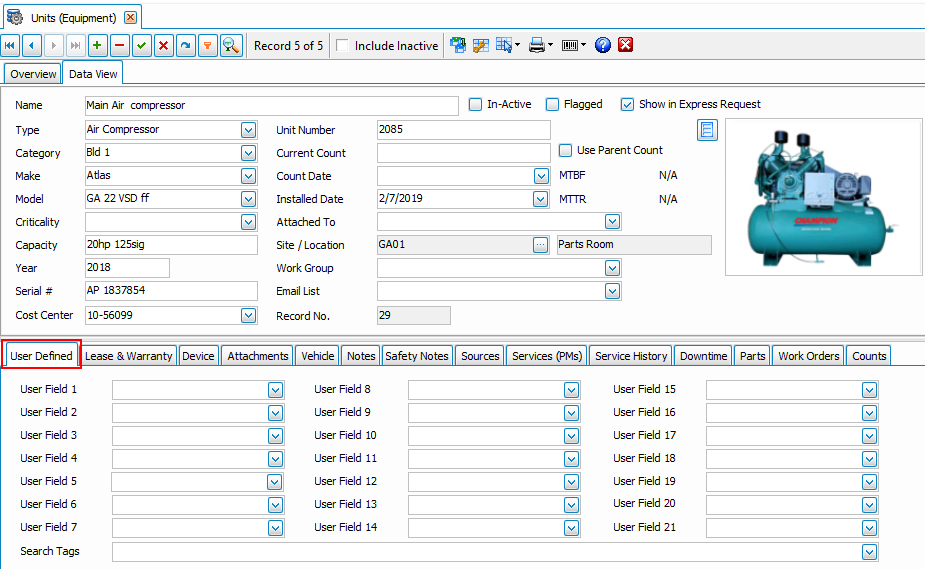Expand the User Field 1 dropdown
This screenshot has width=931, height=575.
[x=275, y=390]
